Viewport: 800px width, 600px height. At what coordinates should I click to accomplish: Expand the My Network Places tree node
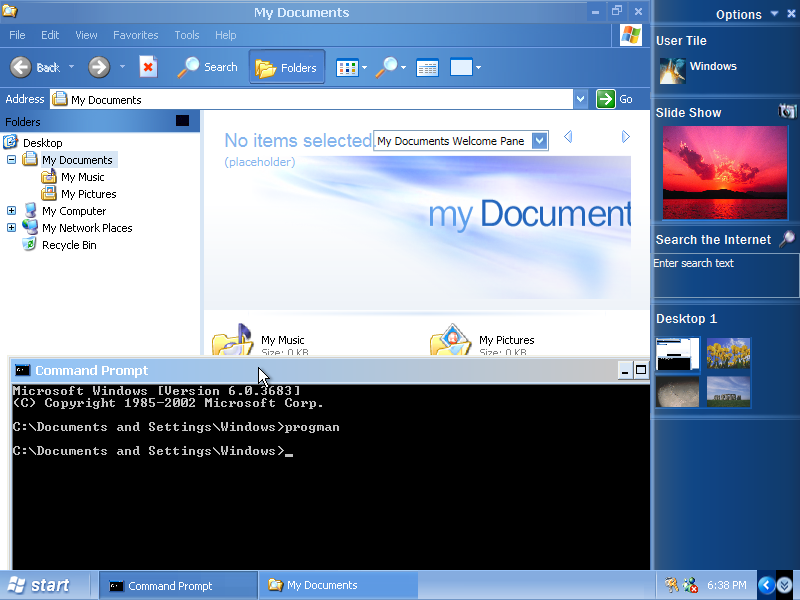click(x=11, y=228)
